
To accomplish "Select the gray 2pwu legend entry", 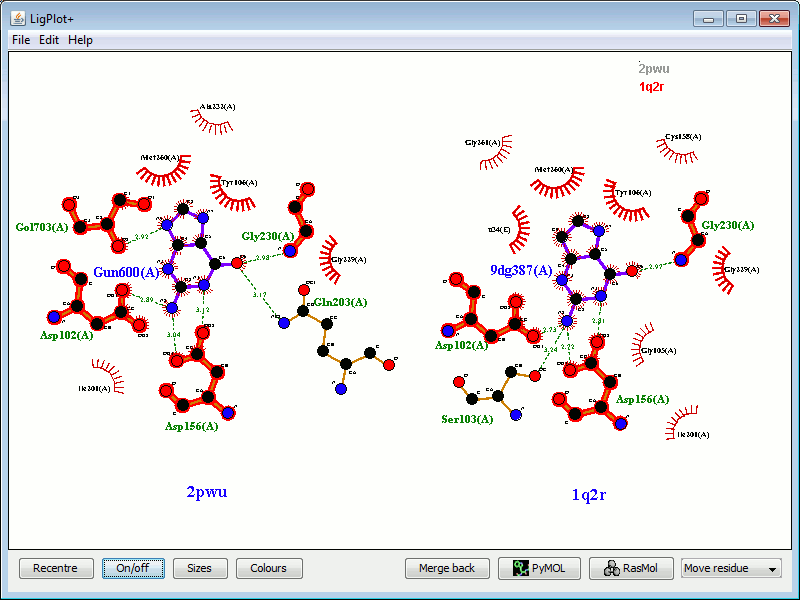I will point(654,69).
